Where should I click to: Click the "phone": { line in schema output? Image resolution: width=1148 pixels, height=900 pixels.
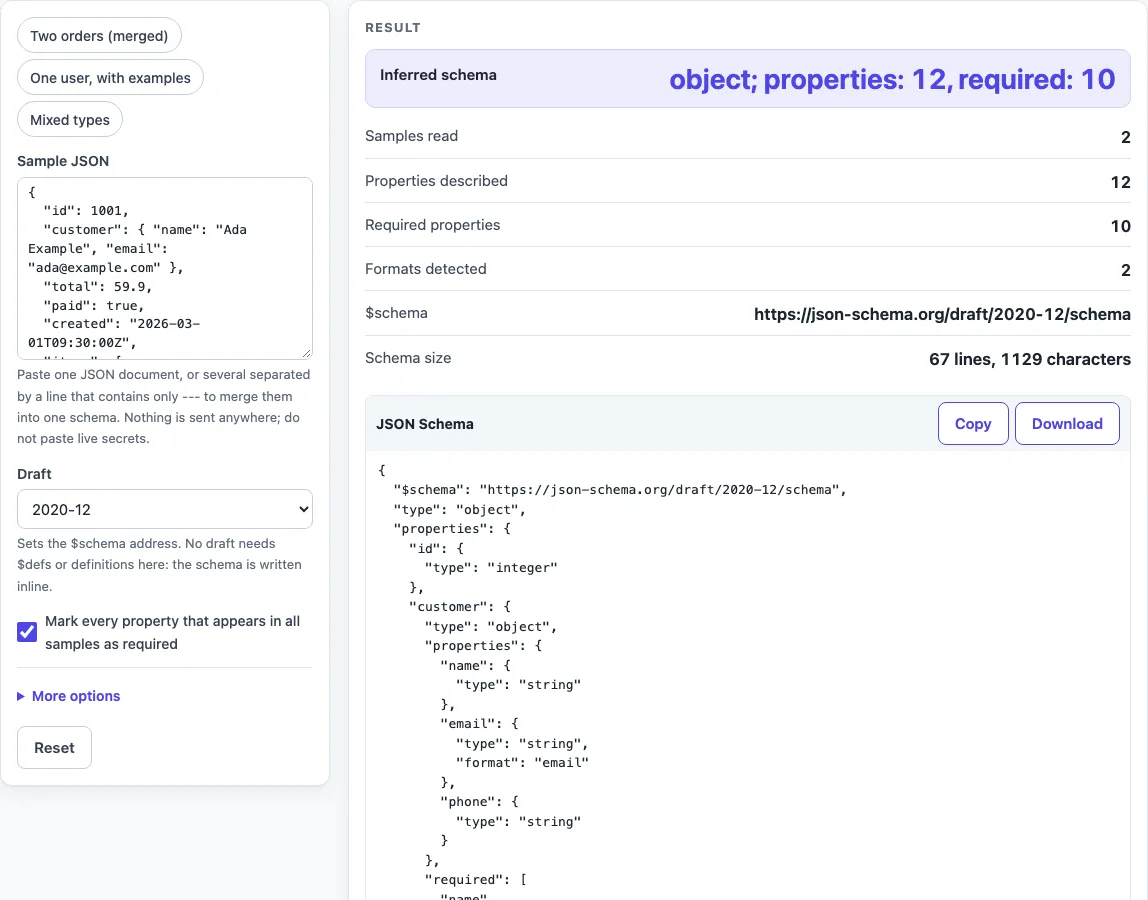click(x=479, y=802)
